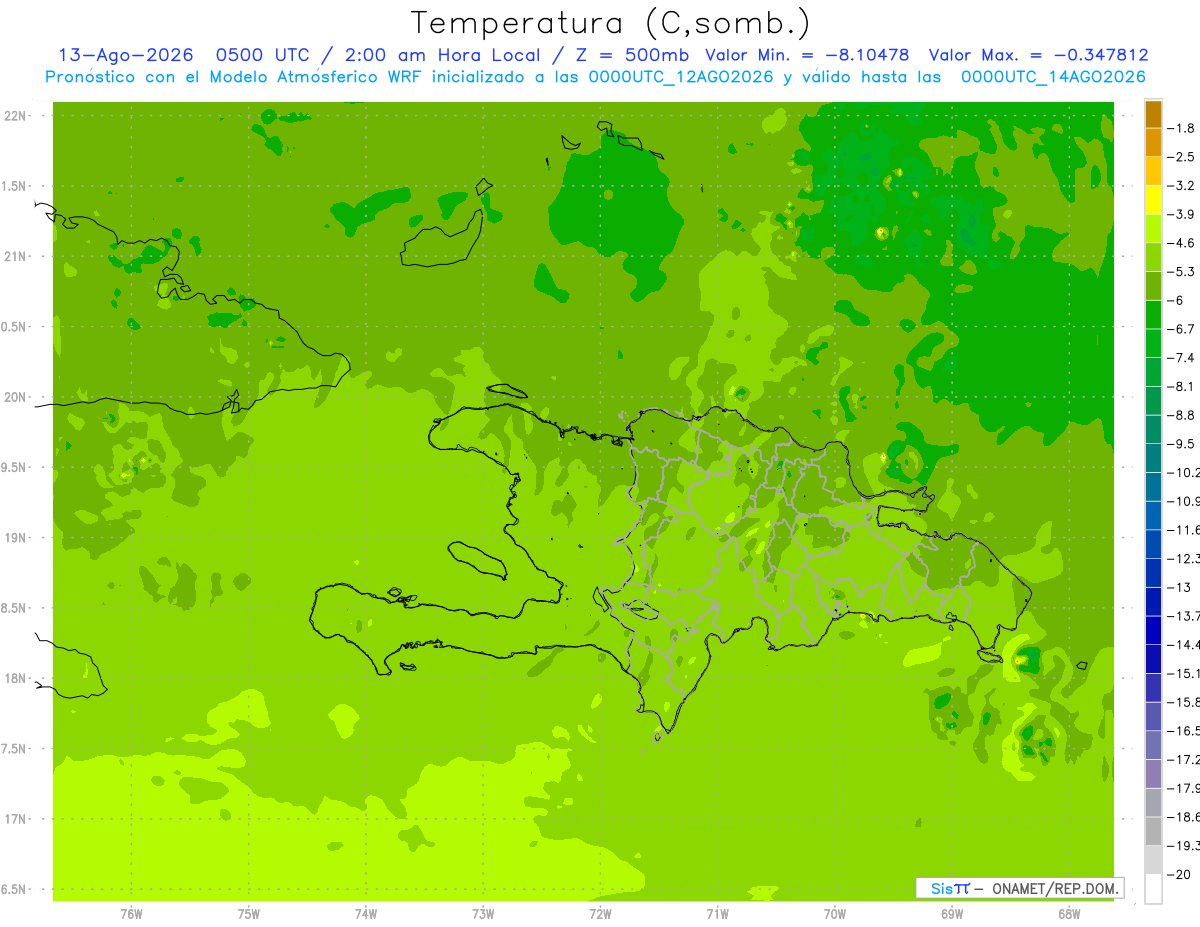Click the 19N latitude label

tap(16, 538)
